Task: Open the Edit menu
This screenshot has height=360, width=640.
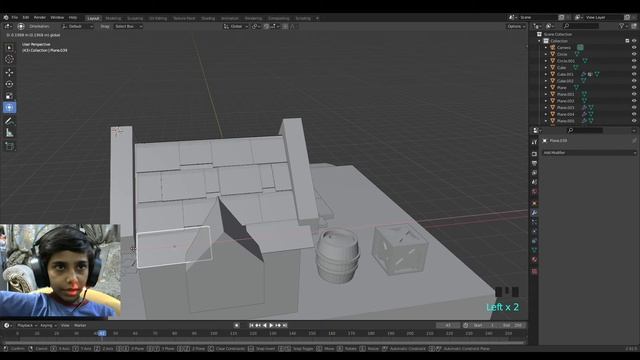Action: [x=26, y=18]
